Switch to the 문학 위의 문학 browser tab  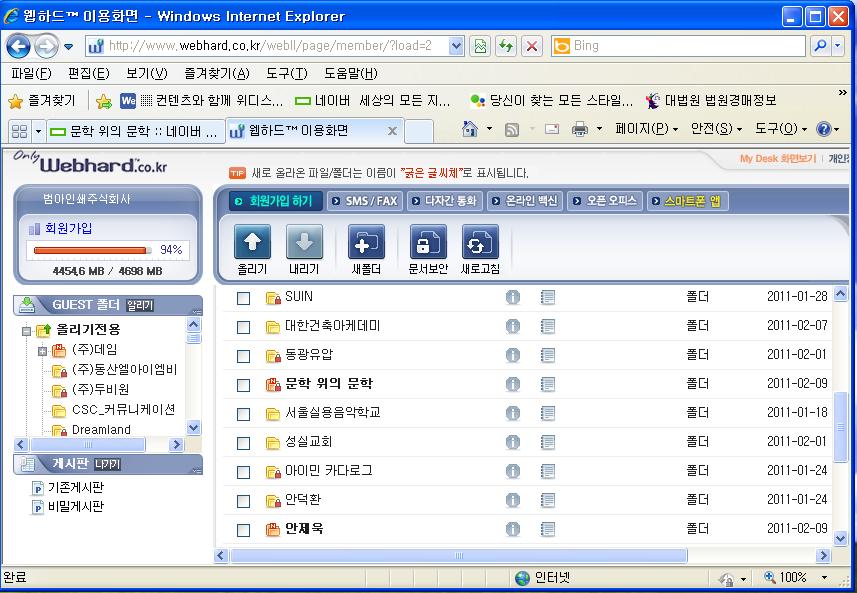pos(134,131)
